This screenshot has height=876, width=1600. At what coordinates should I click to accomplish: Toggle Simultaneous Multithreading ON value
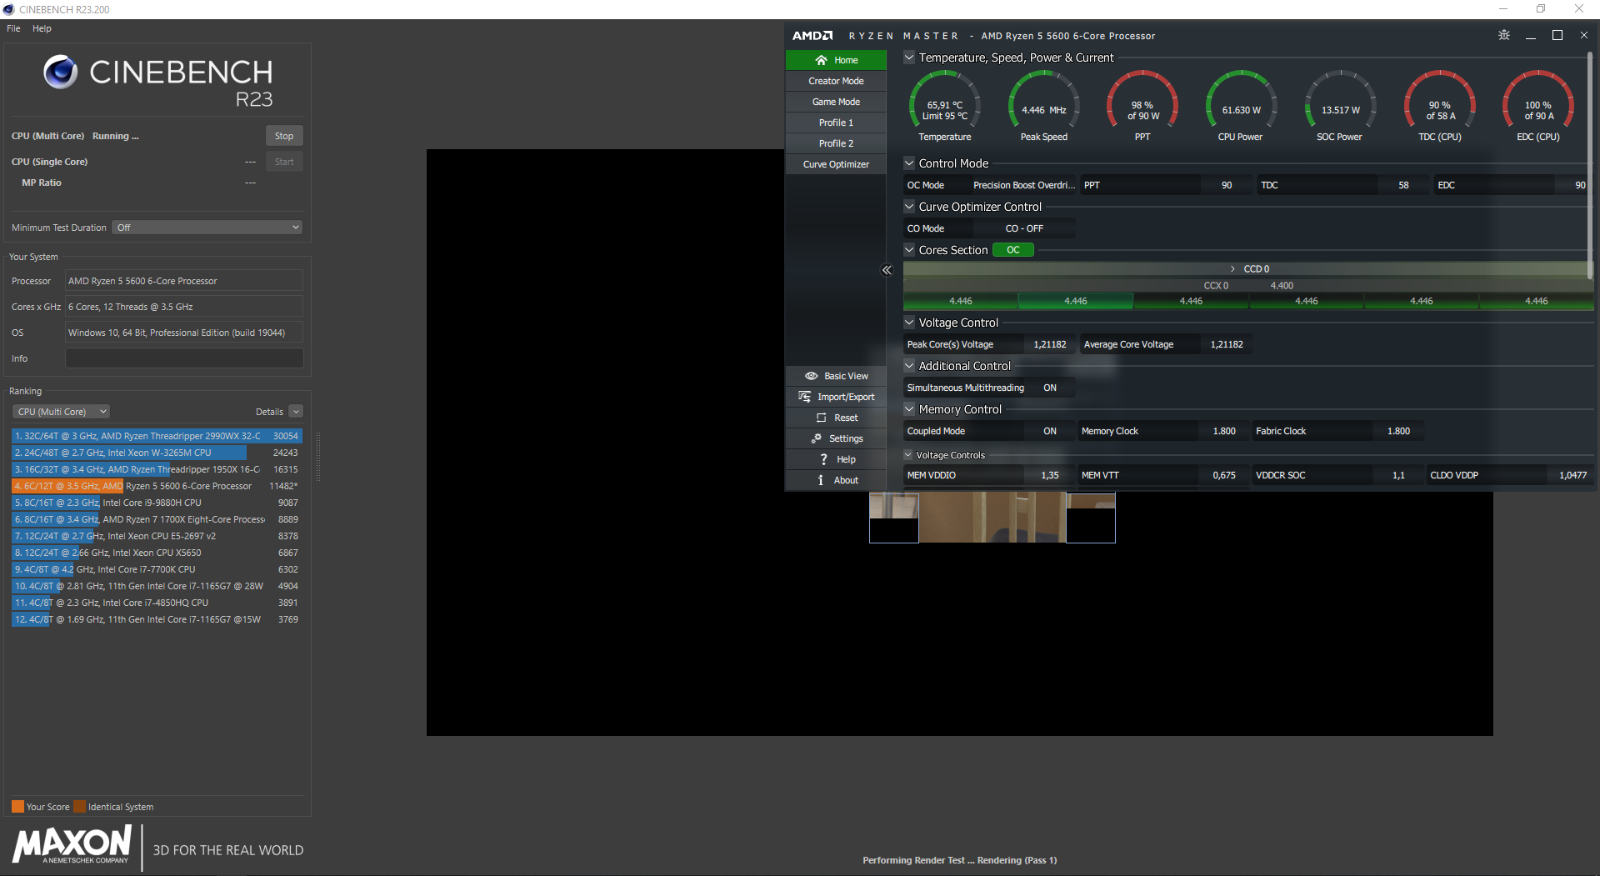click(x=1050, y=388)
